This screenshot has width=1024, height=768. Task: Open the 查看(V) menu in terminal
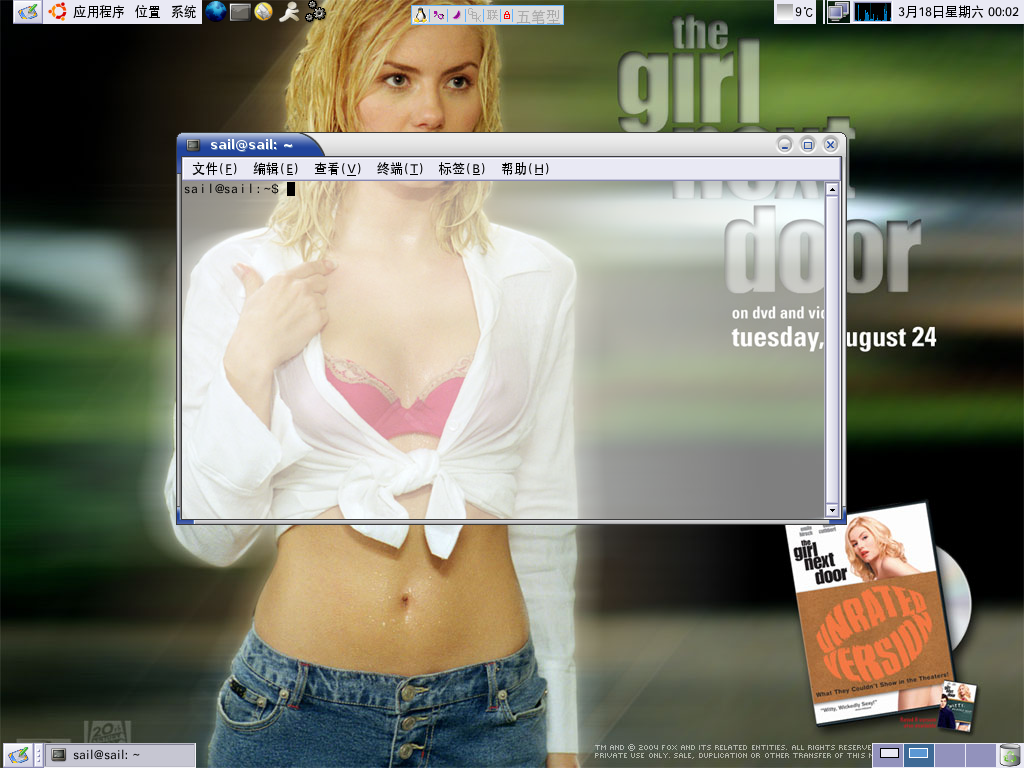click(x=337, y=169)
